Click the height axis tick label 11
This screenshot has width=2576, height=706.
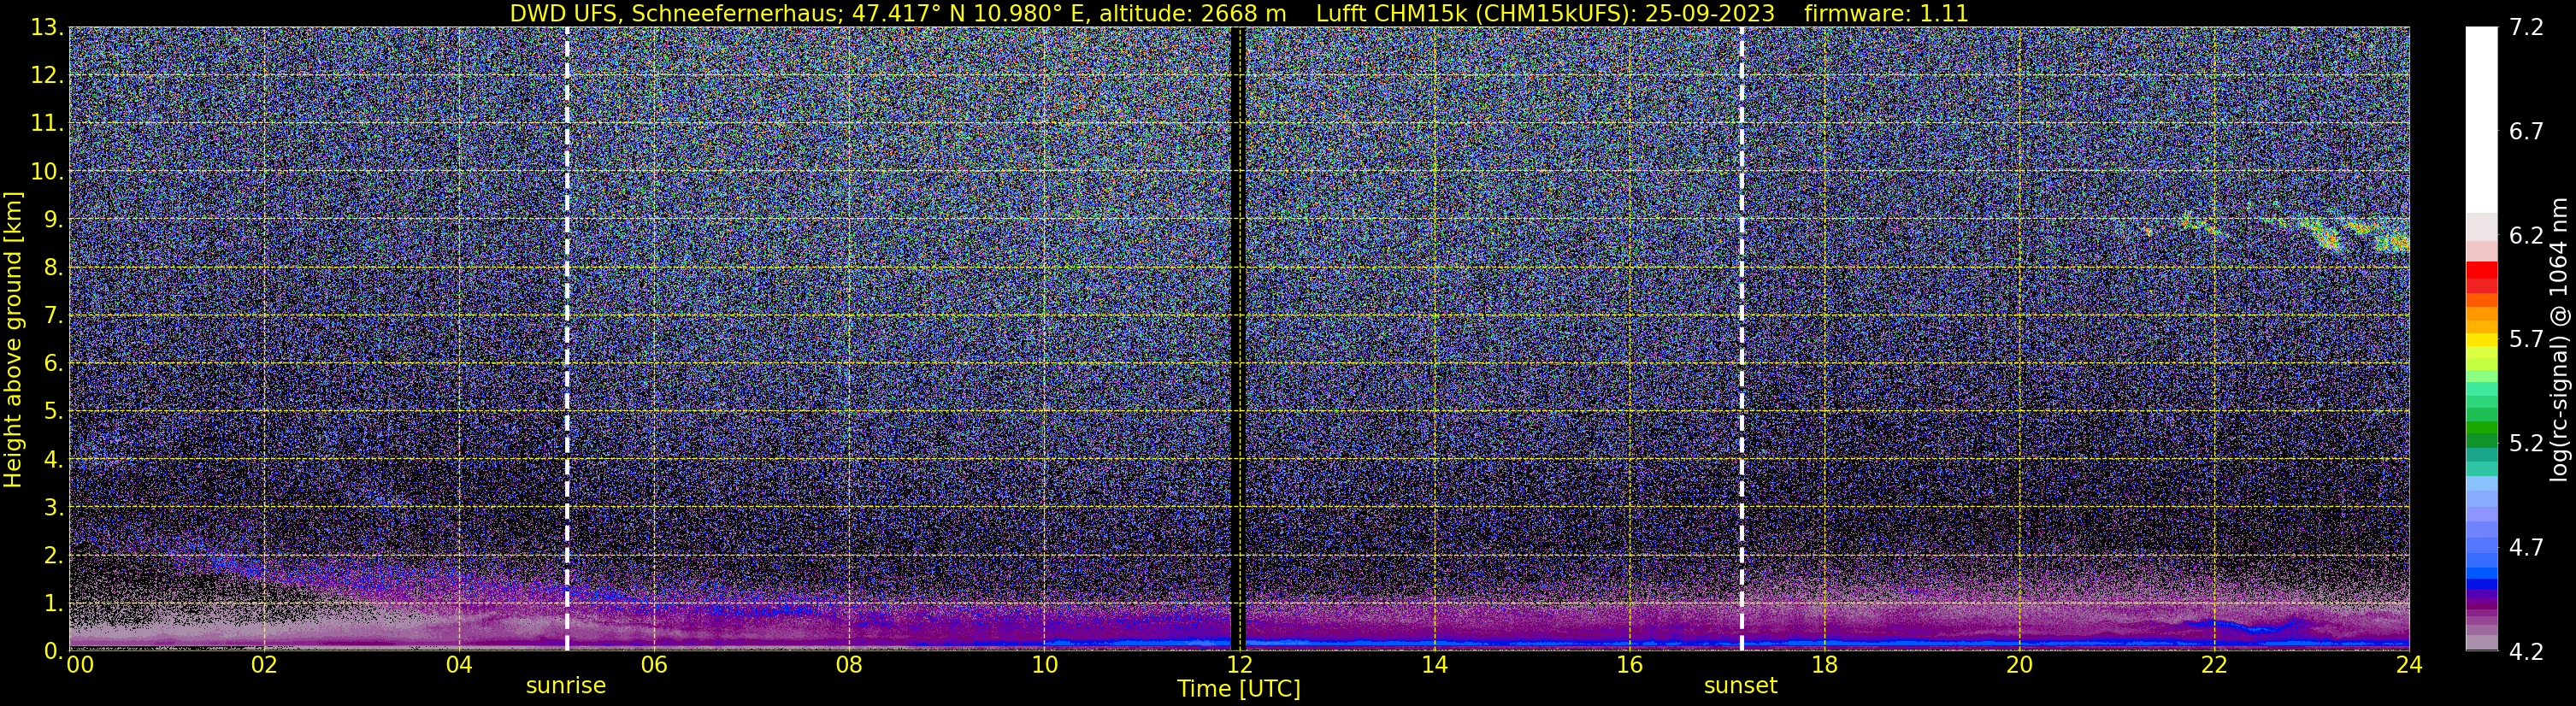(x=47, y=124)
